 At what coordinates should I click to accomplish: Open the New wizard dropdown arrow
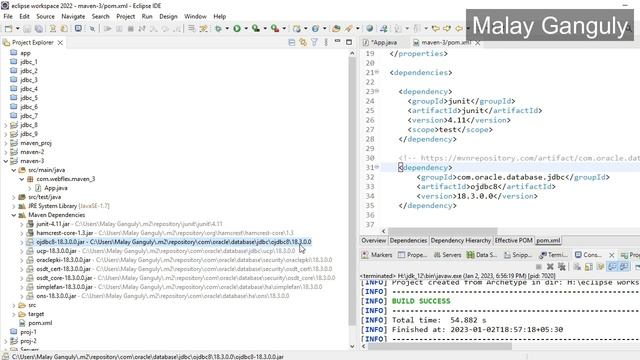coord(17,29)
